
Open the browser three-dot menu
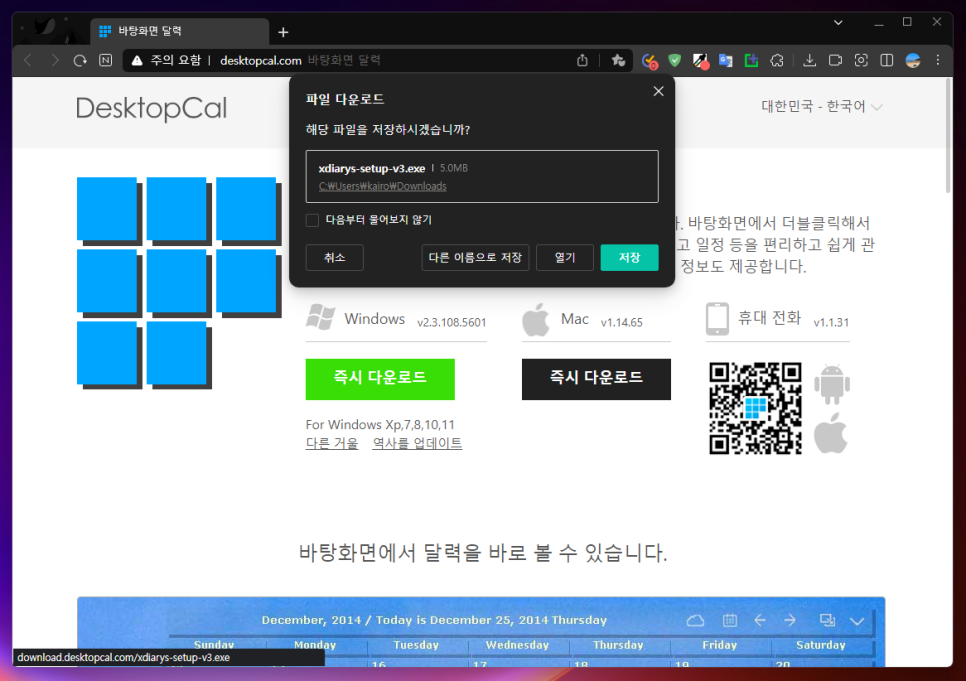coord(938,60)
